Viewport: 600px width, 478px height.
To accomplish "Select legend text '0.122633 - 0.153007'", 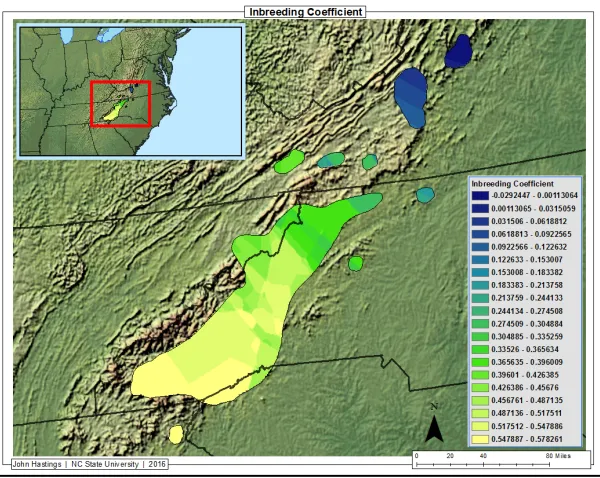I will [527, 259].
